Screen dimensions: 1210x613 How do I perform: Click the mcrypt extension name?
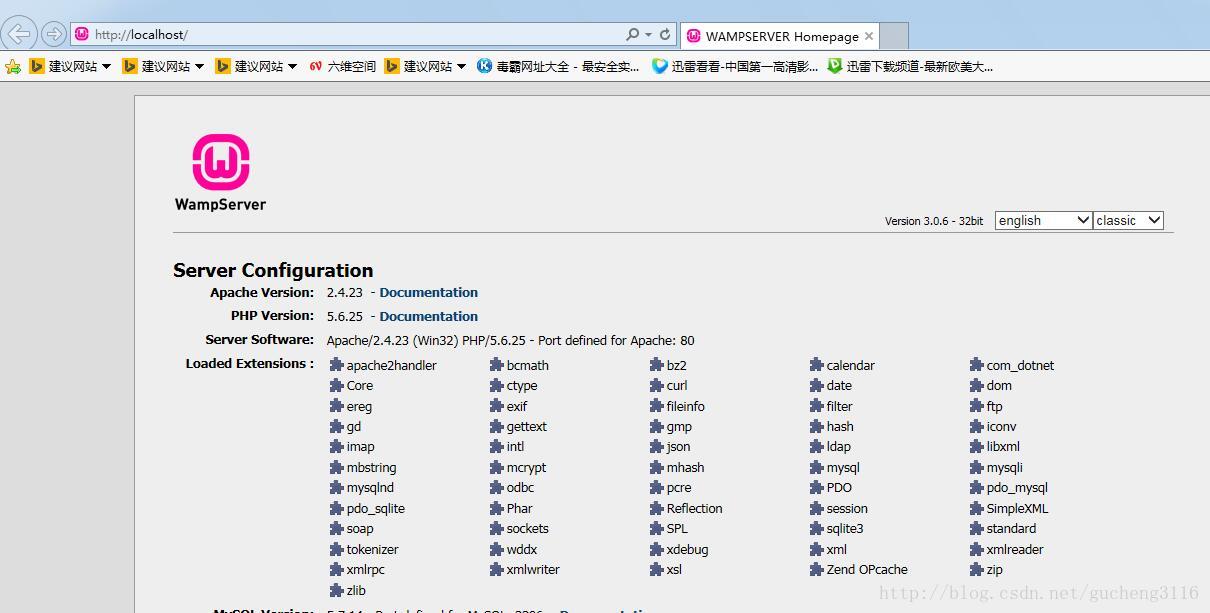coord(527,468)
